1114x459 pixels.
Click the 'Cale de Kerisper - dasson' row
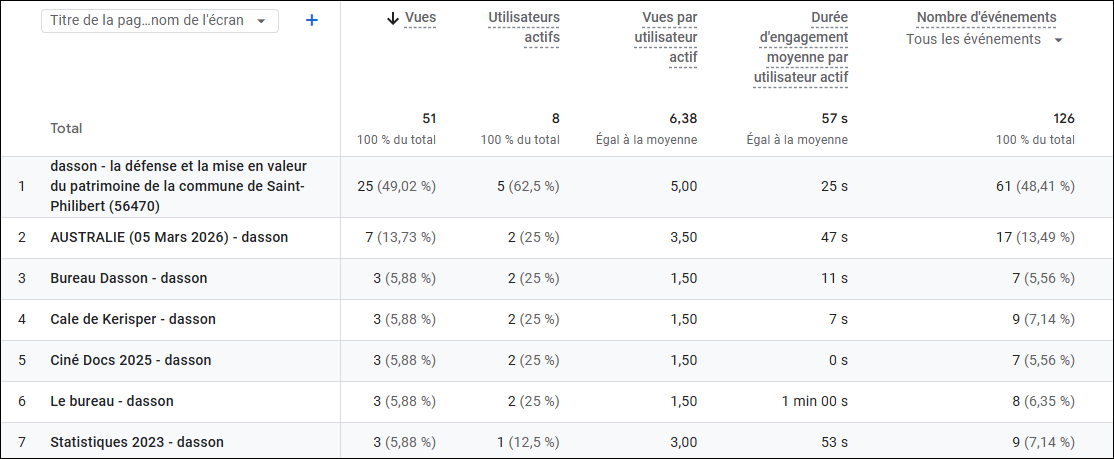133,319
